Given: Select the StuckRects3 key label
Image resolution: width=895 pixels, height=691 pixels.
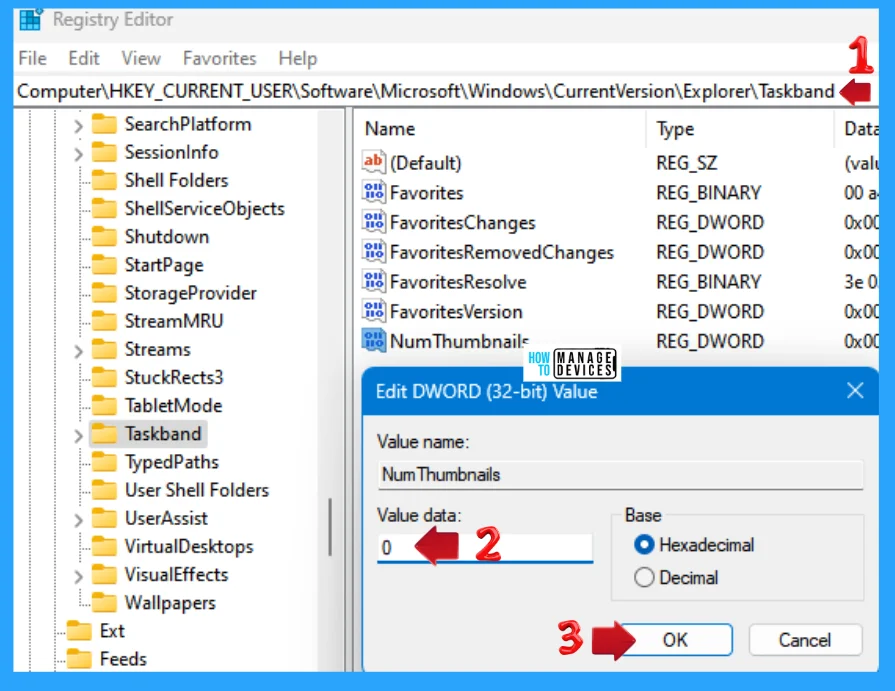Looking at the screenshot, I should (174, 377).
